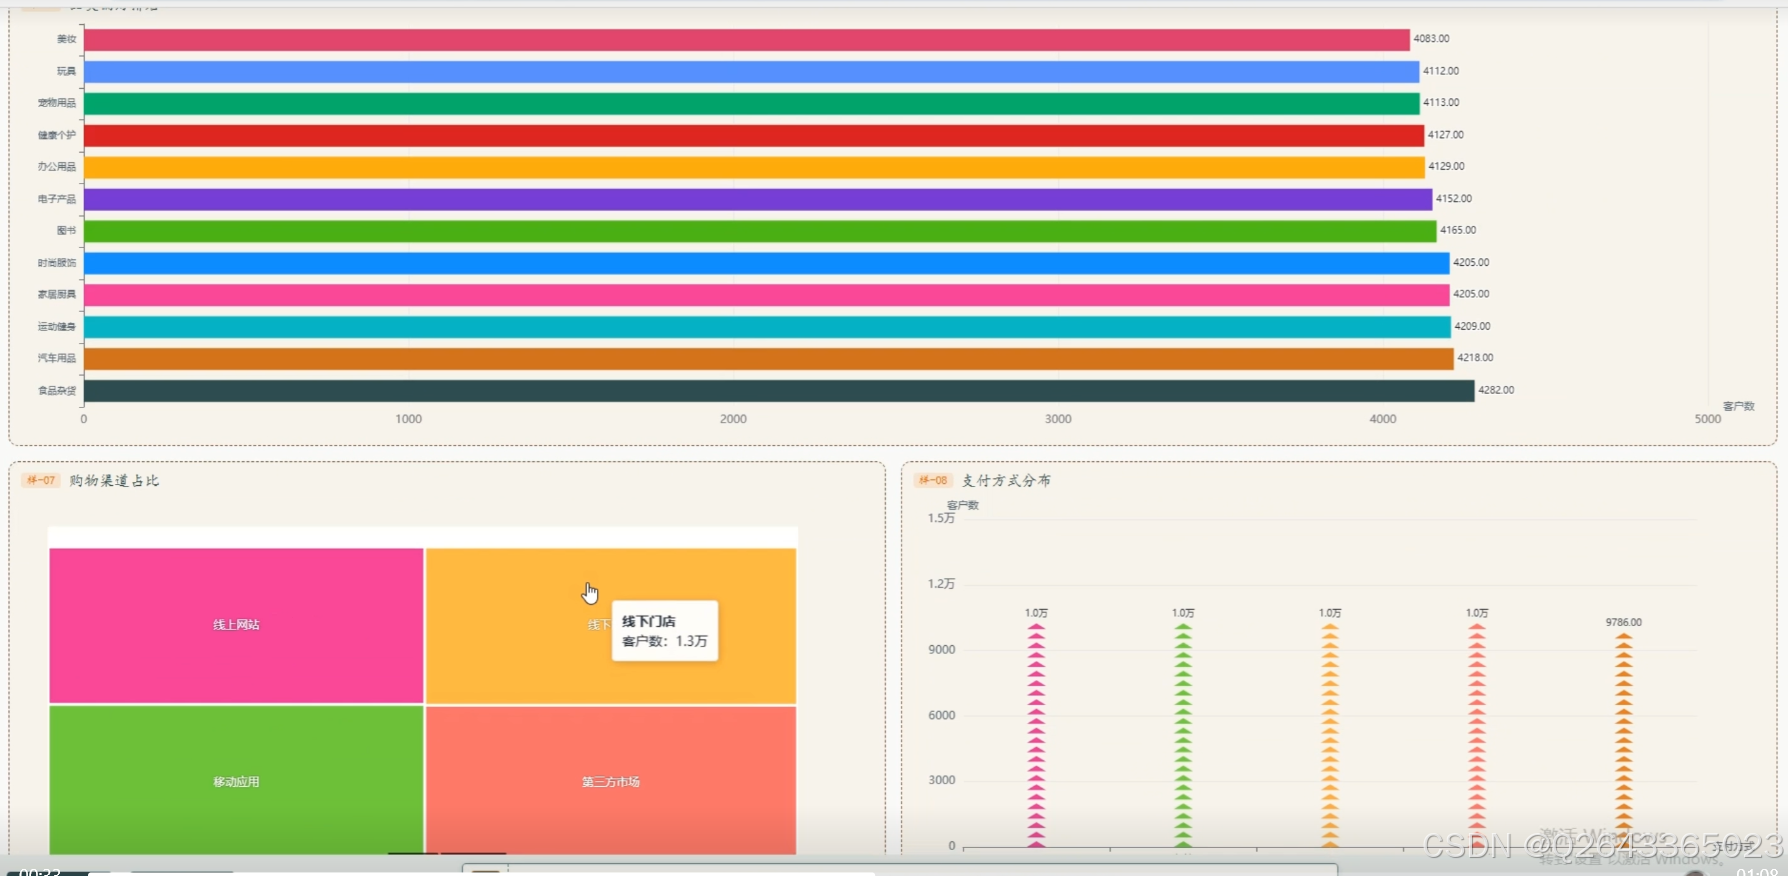Click the pink 家居厨具 bar
Image resolution: width=1788 pixels, height=876 pixels.
point(767,295)
